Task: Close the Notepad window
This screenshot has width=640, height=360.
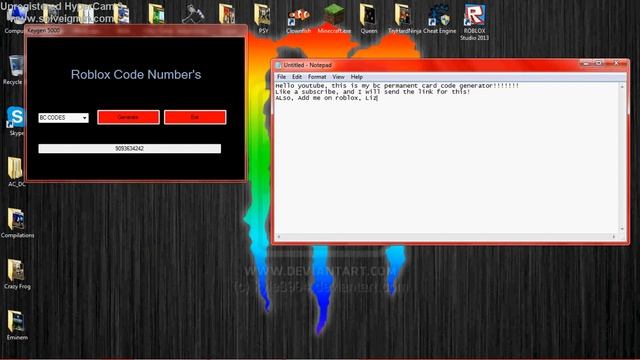Action: coord(616,63)
